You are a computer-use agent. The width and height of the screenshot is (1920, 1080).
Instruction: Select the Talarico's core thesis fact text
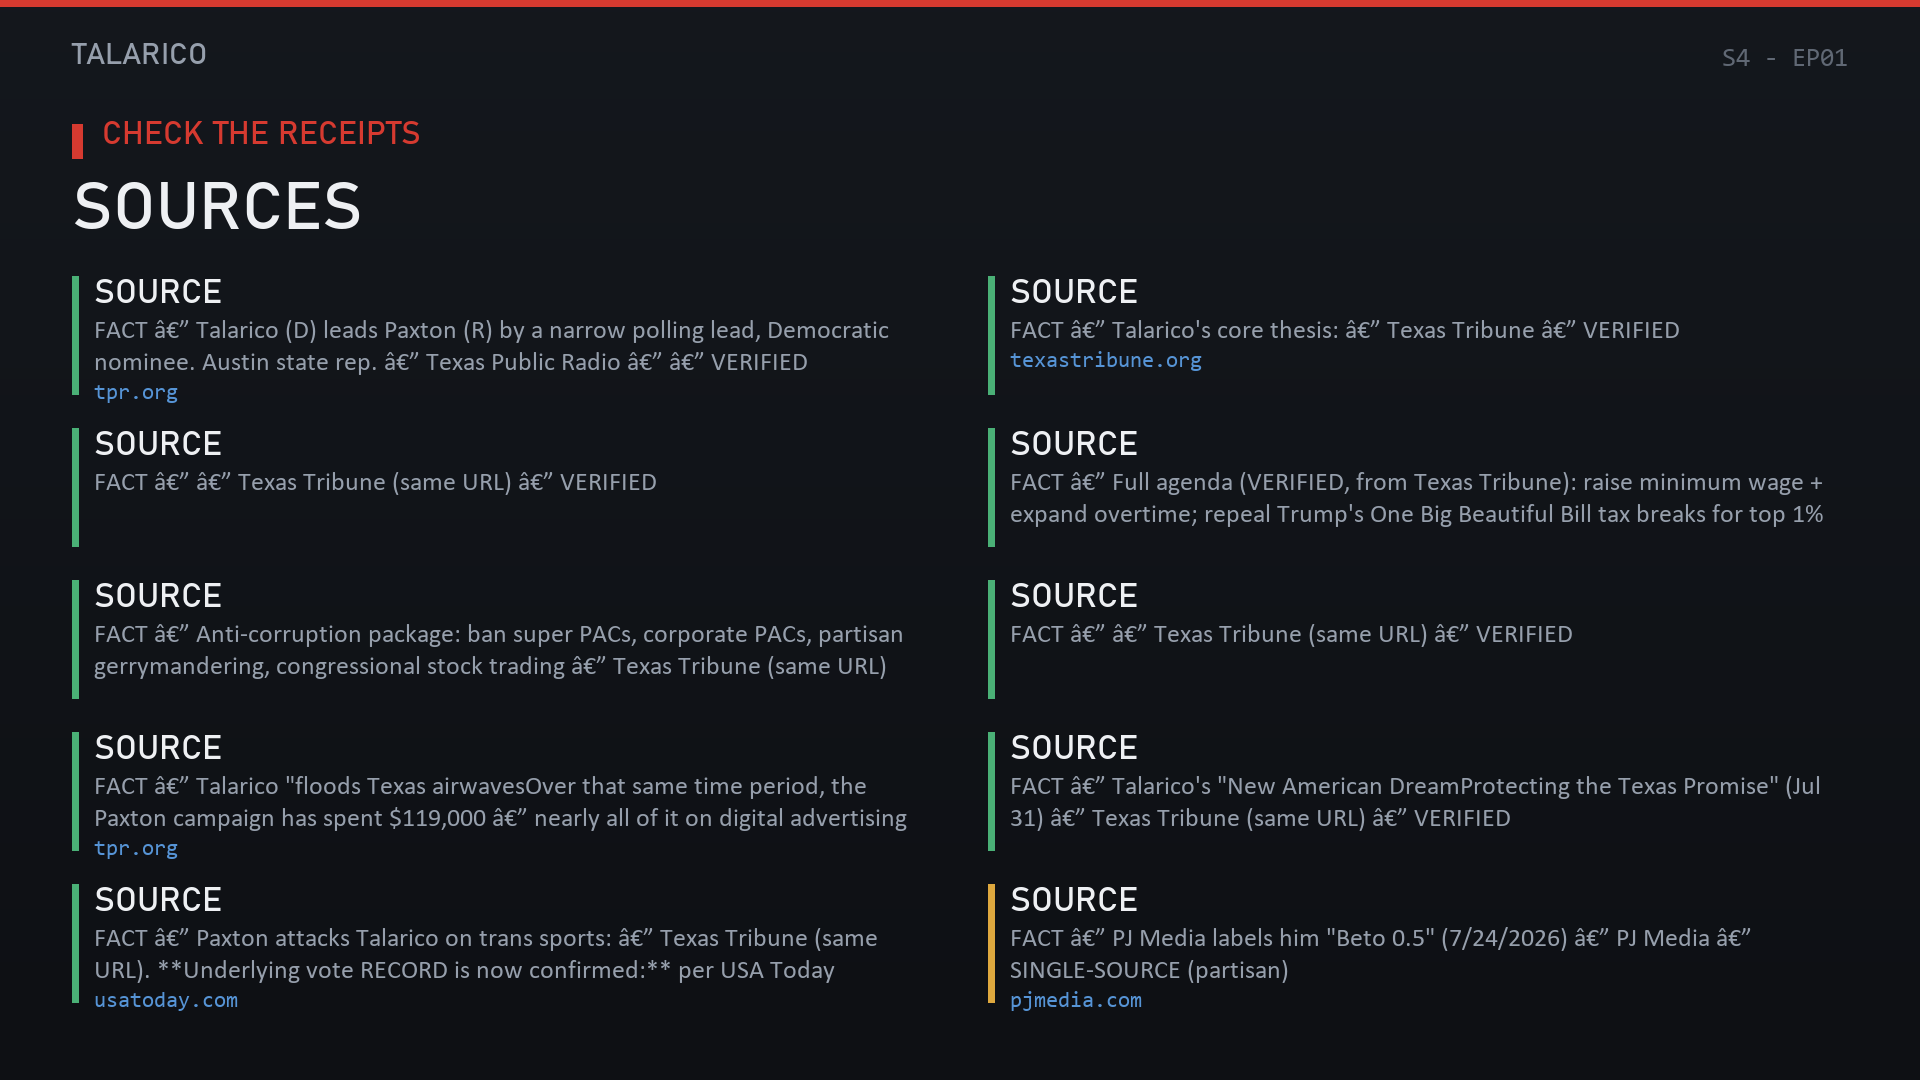coord(1345,330)
